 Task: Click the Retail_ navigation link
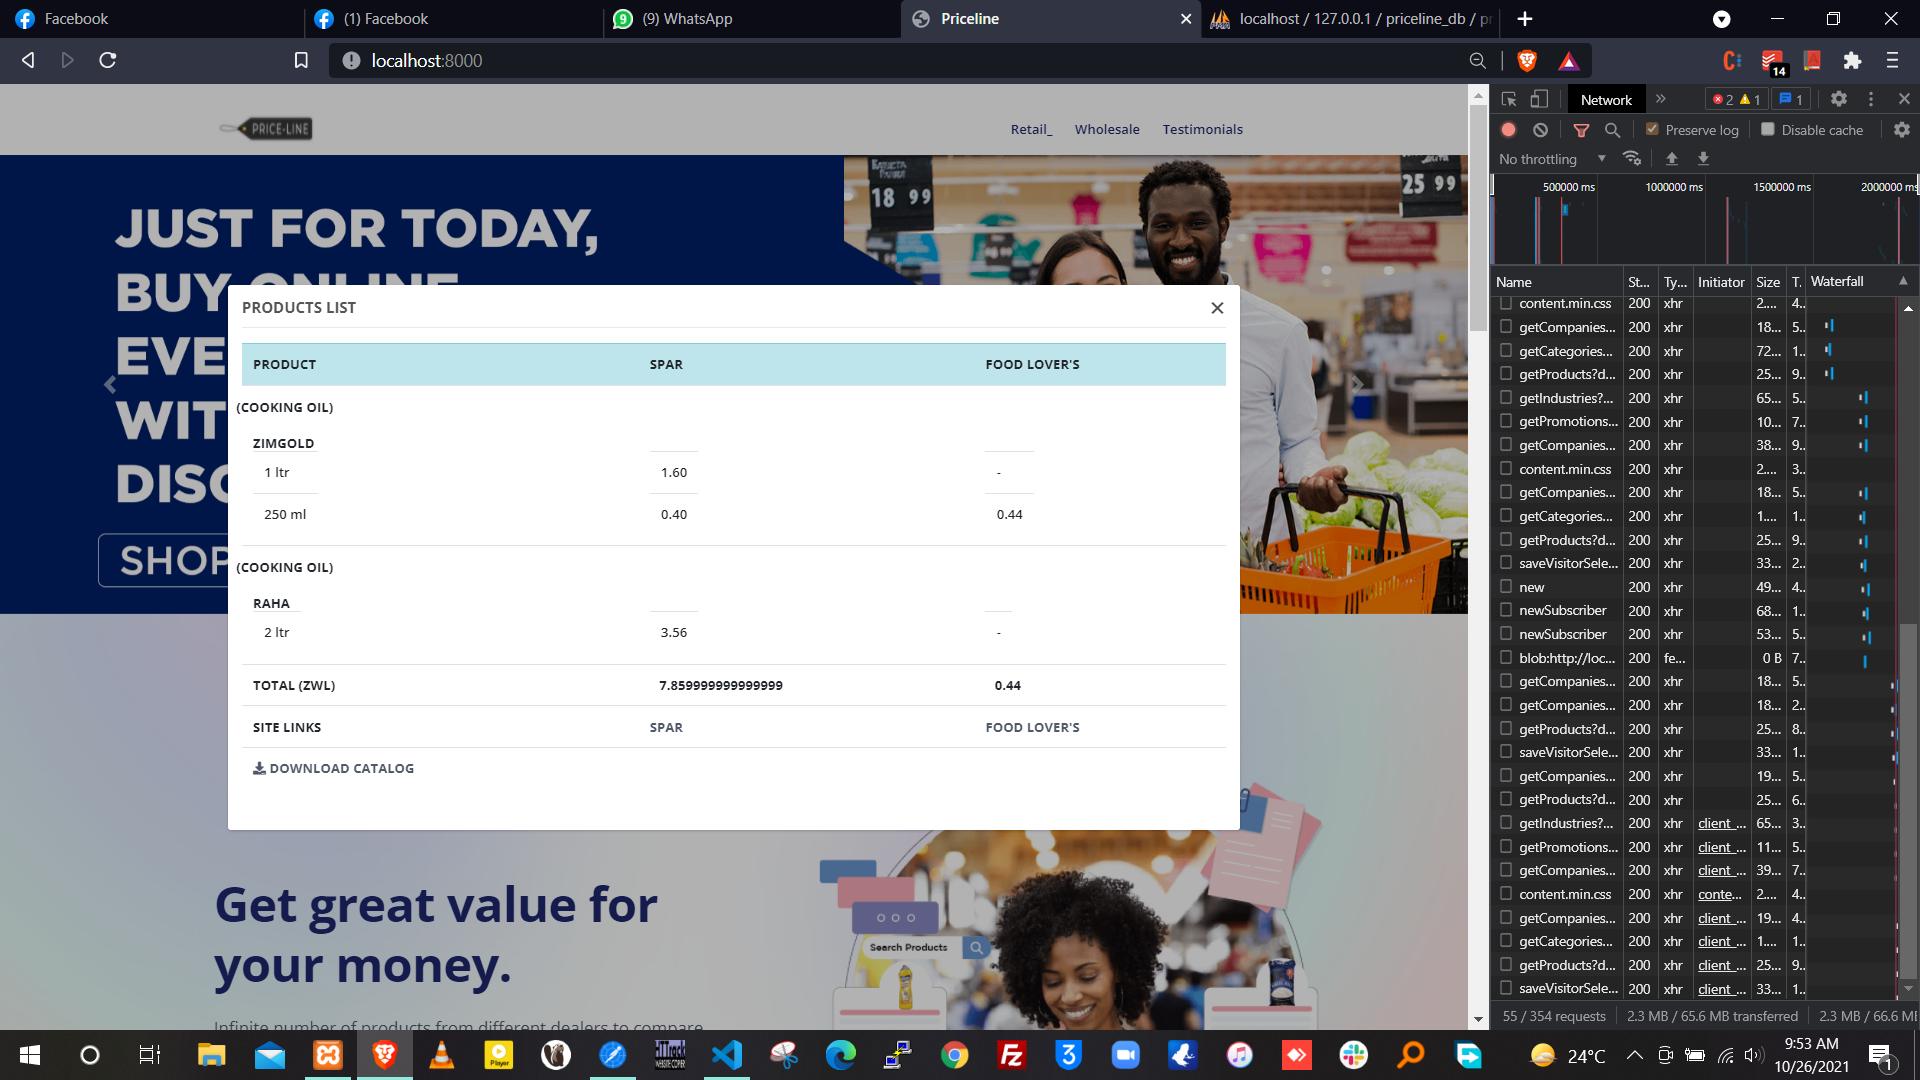tap(1031, 129)
